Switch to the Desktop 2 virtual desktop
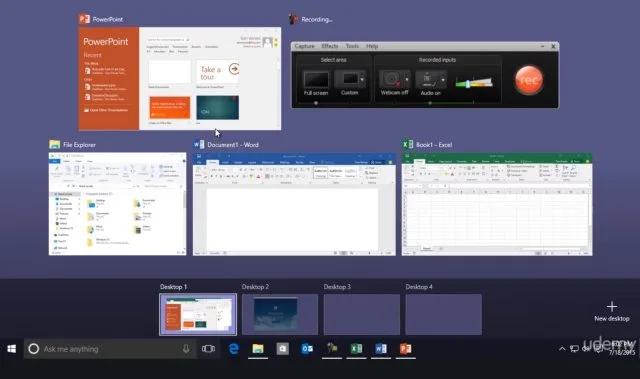Viewport: 640px width, 379px height. point(280,314)
